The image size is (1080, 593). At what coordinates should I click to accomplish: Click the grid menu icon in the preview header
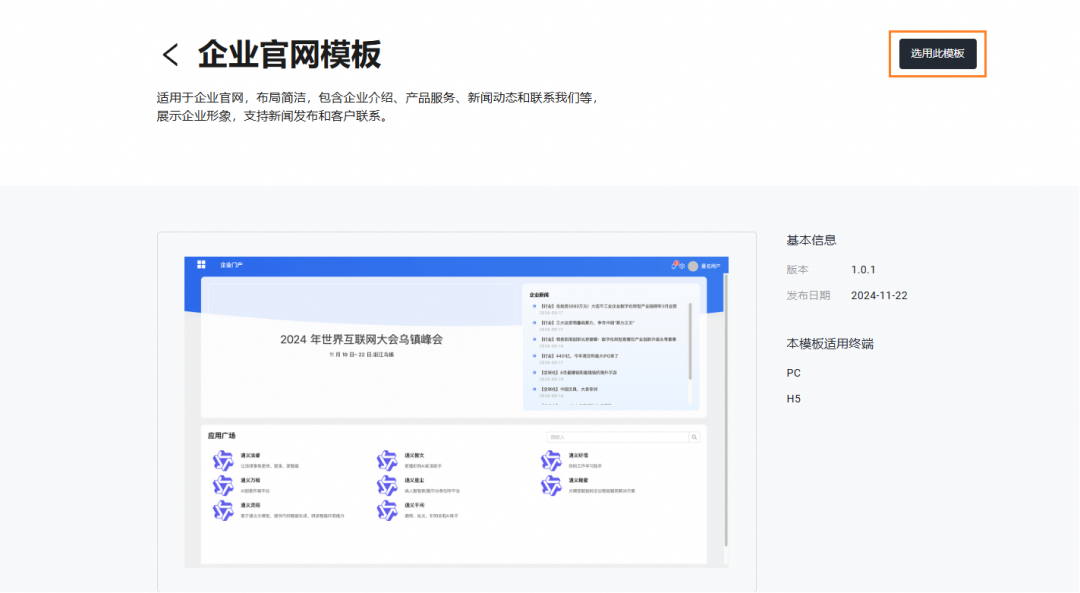point(201,264)
